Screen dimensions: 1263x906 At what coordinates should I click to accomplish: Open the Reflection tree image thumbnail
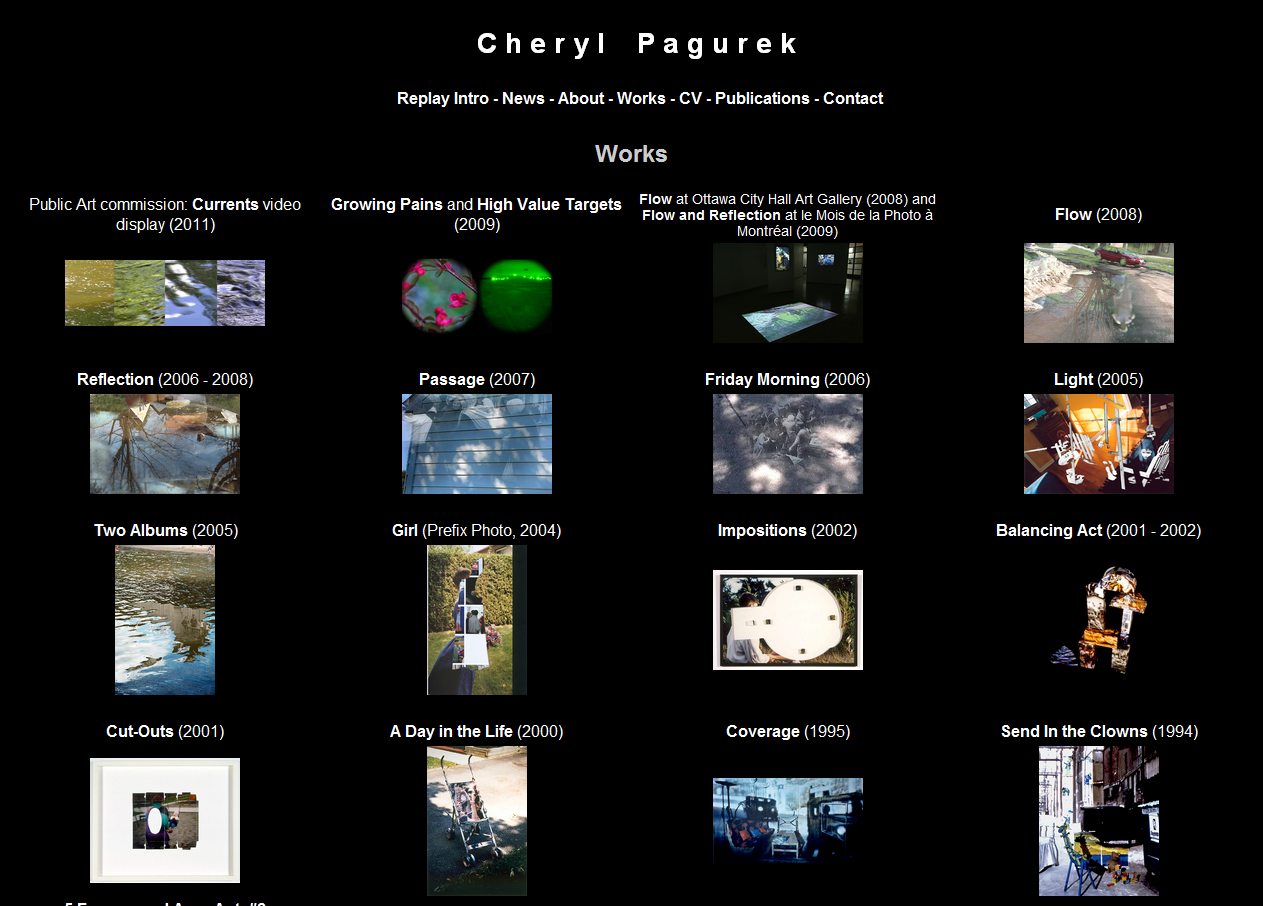pos(165,444)
